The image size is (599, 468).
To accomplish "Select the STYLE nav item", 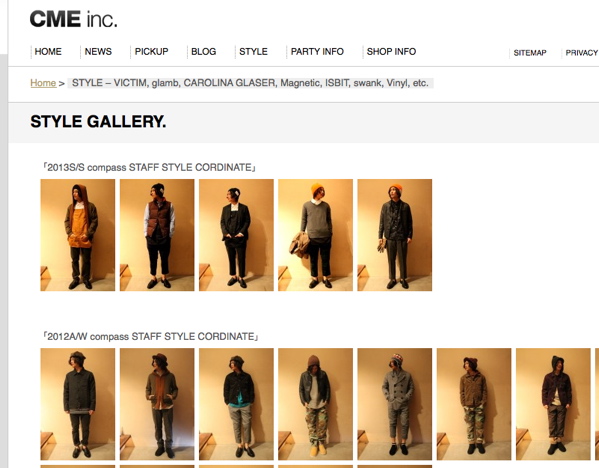I will point(253,52).
